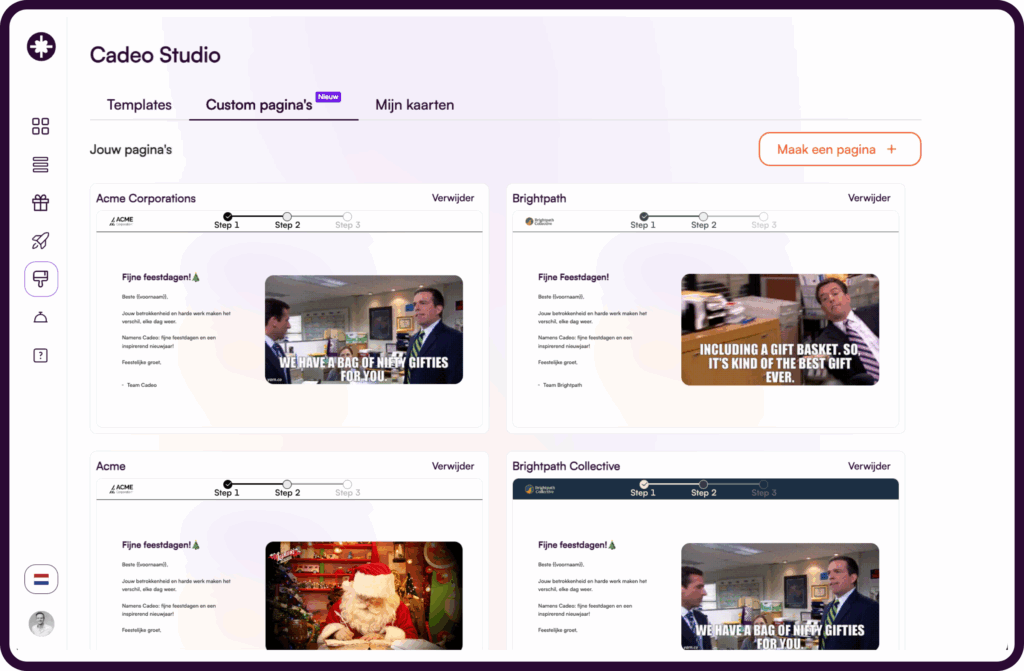1024x671 pixels.
Task: Click the Brightpath Collective logo in dark header
Action: 539,489
